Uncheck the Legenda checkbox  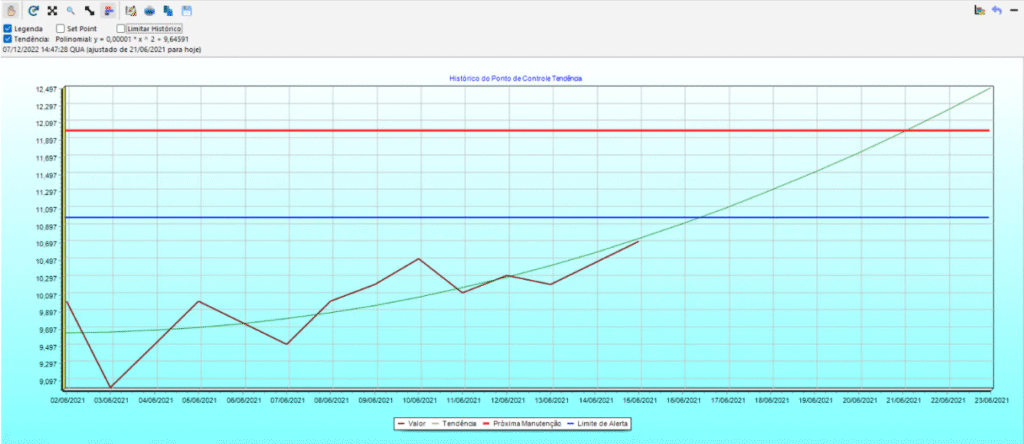click(x=8, y=29)
